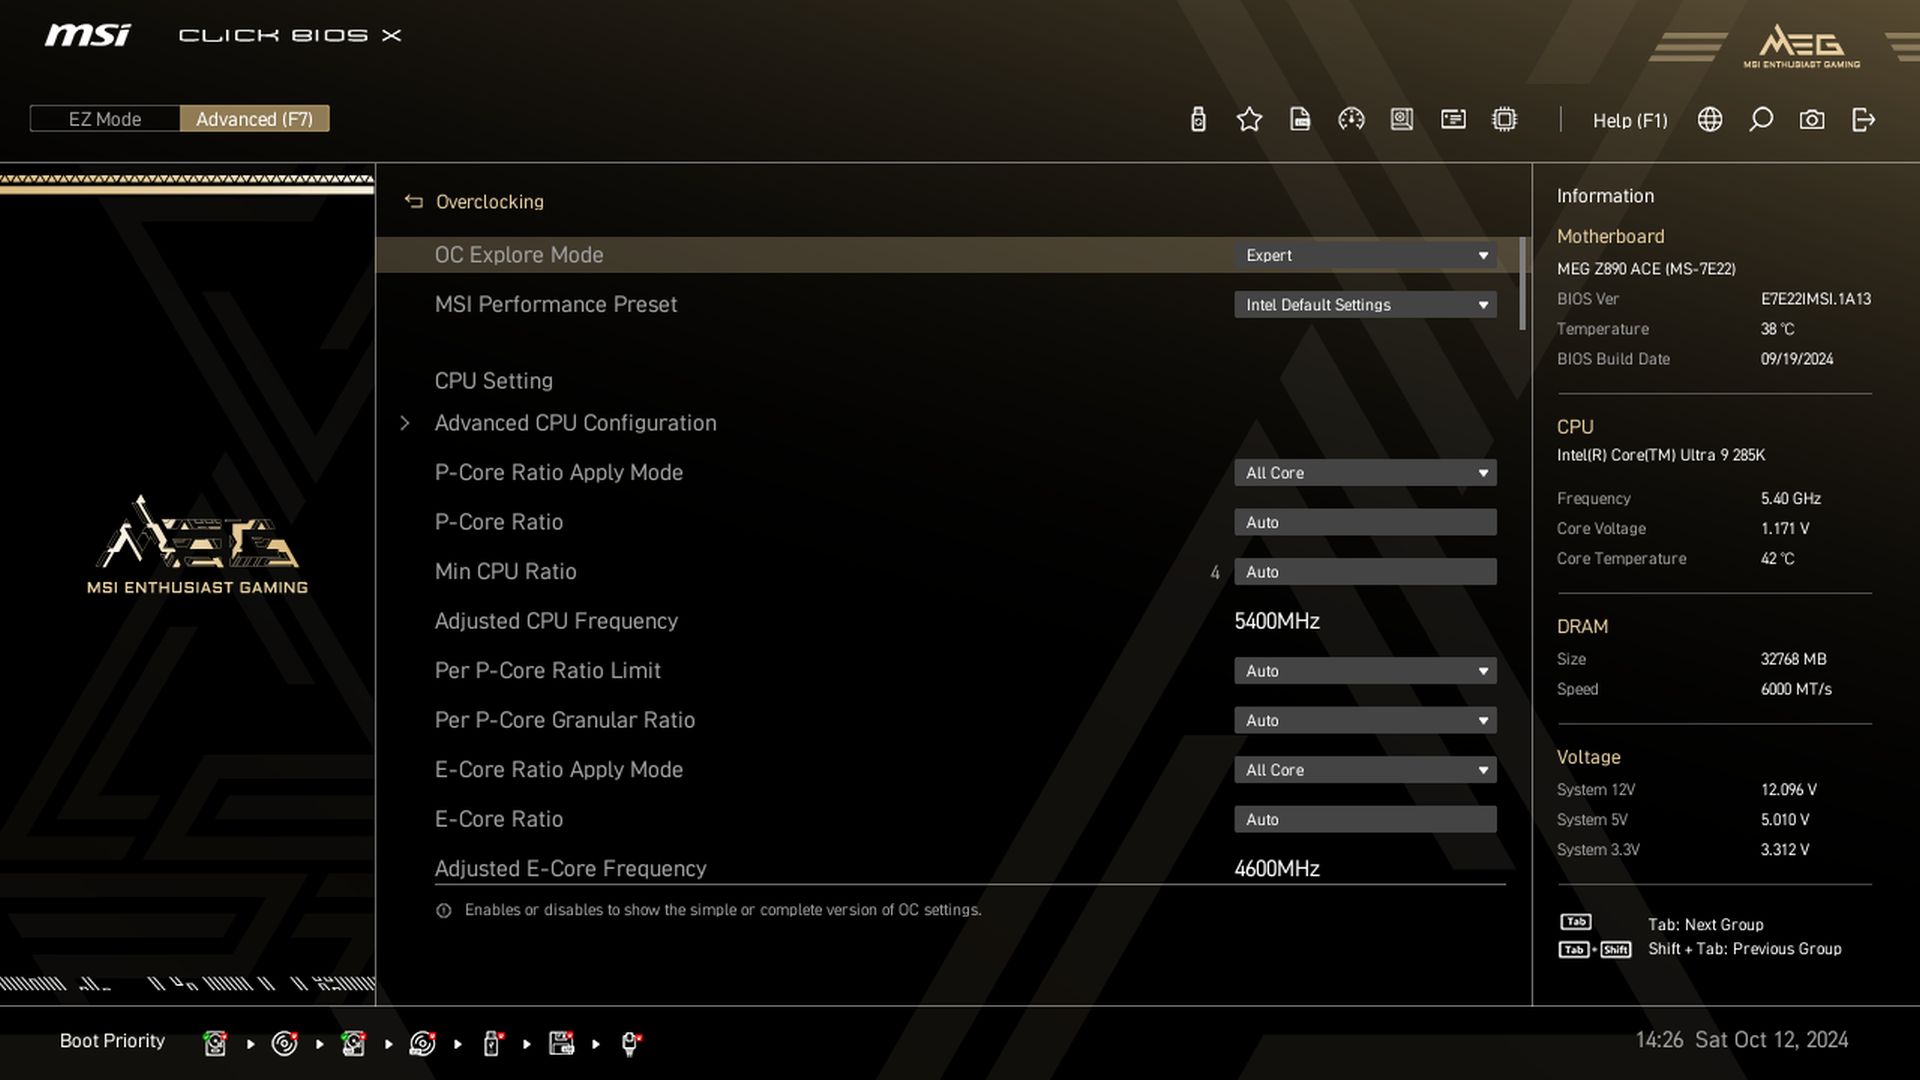1920x1080 pixels.
Task: Click the magnifier search icon
Action: click(x=1761, y=120)
